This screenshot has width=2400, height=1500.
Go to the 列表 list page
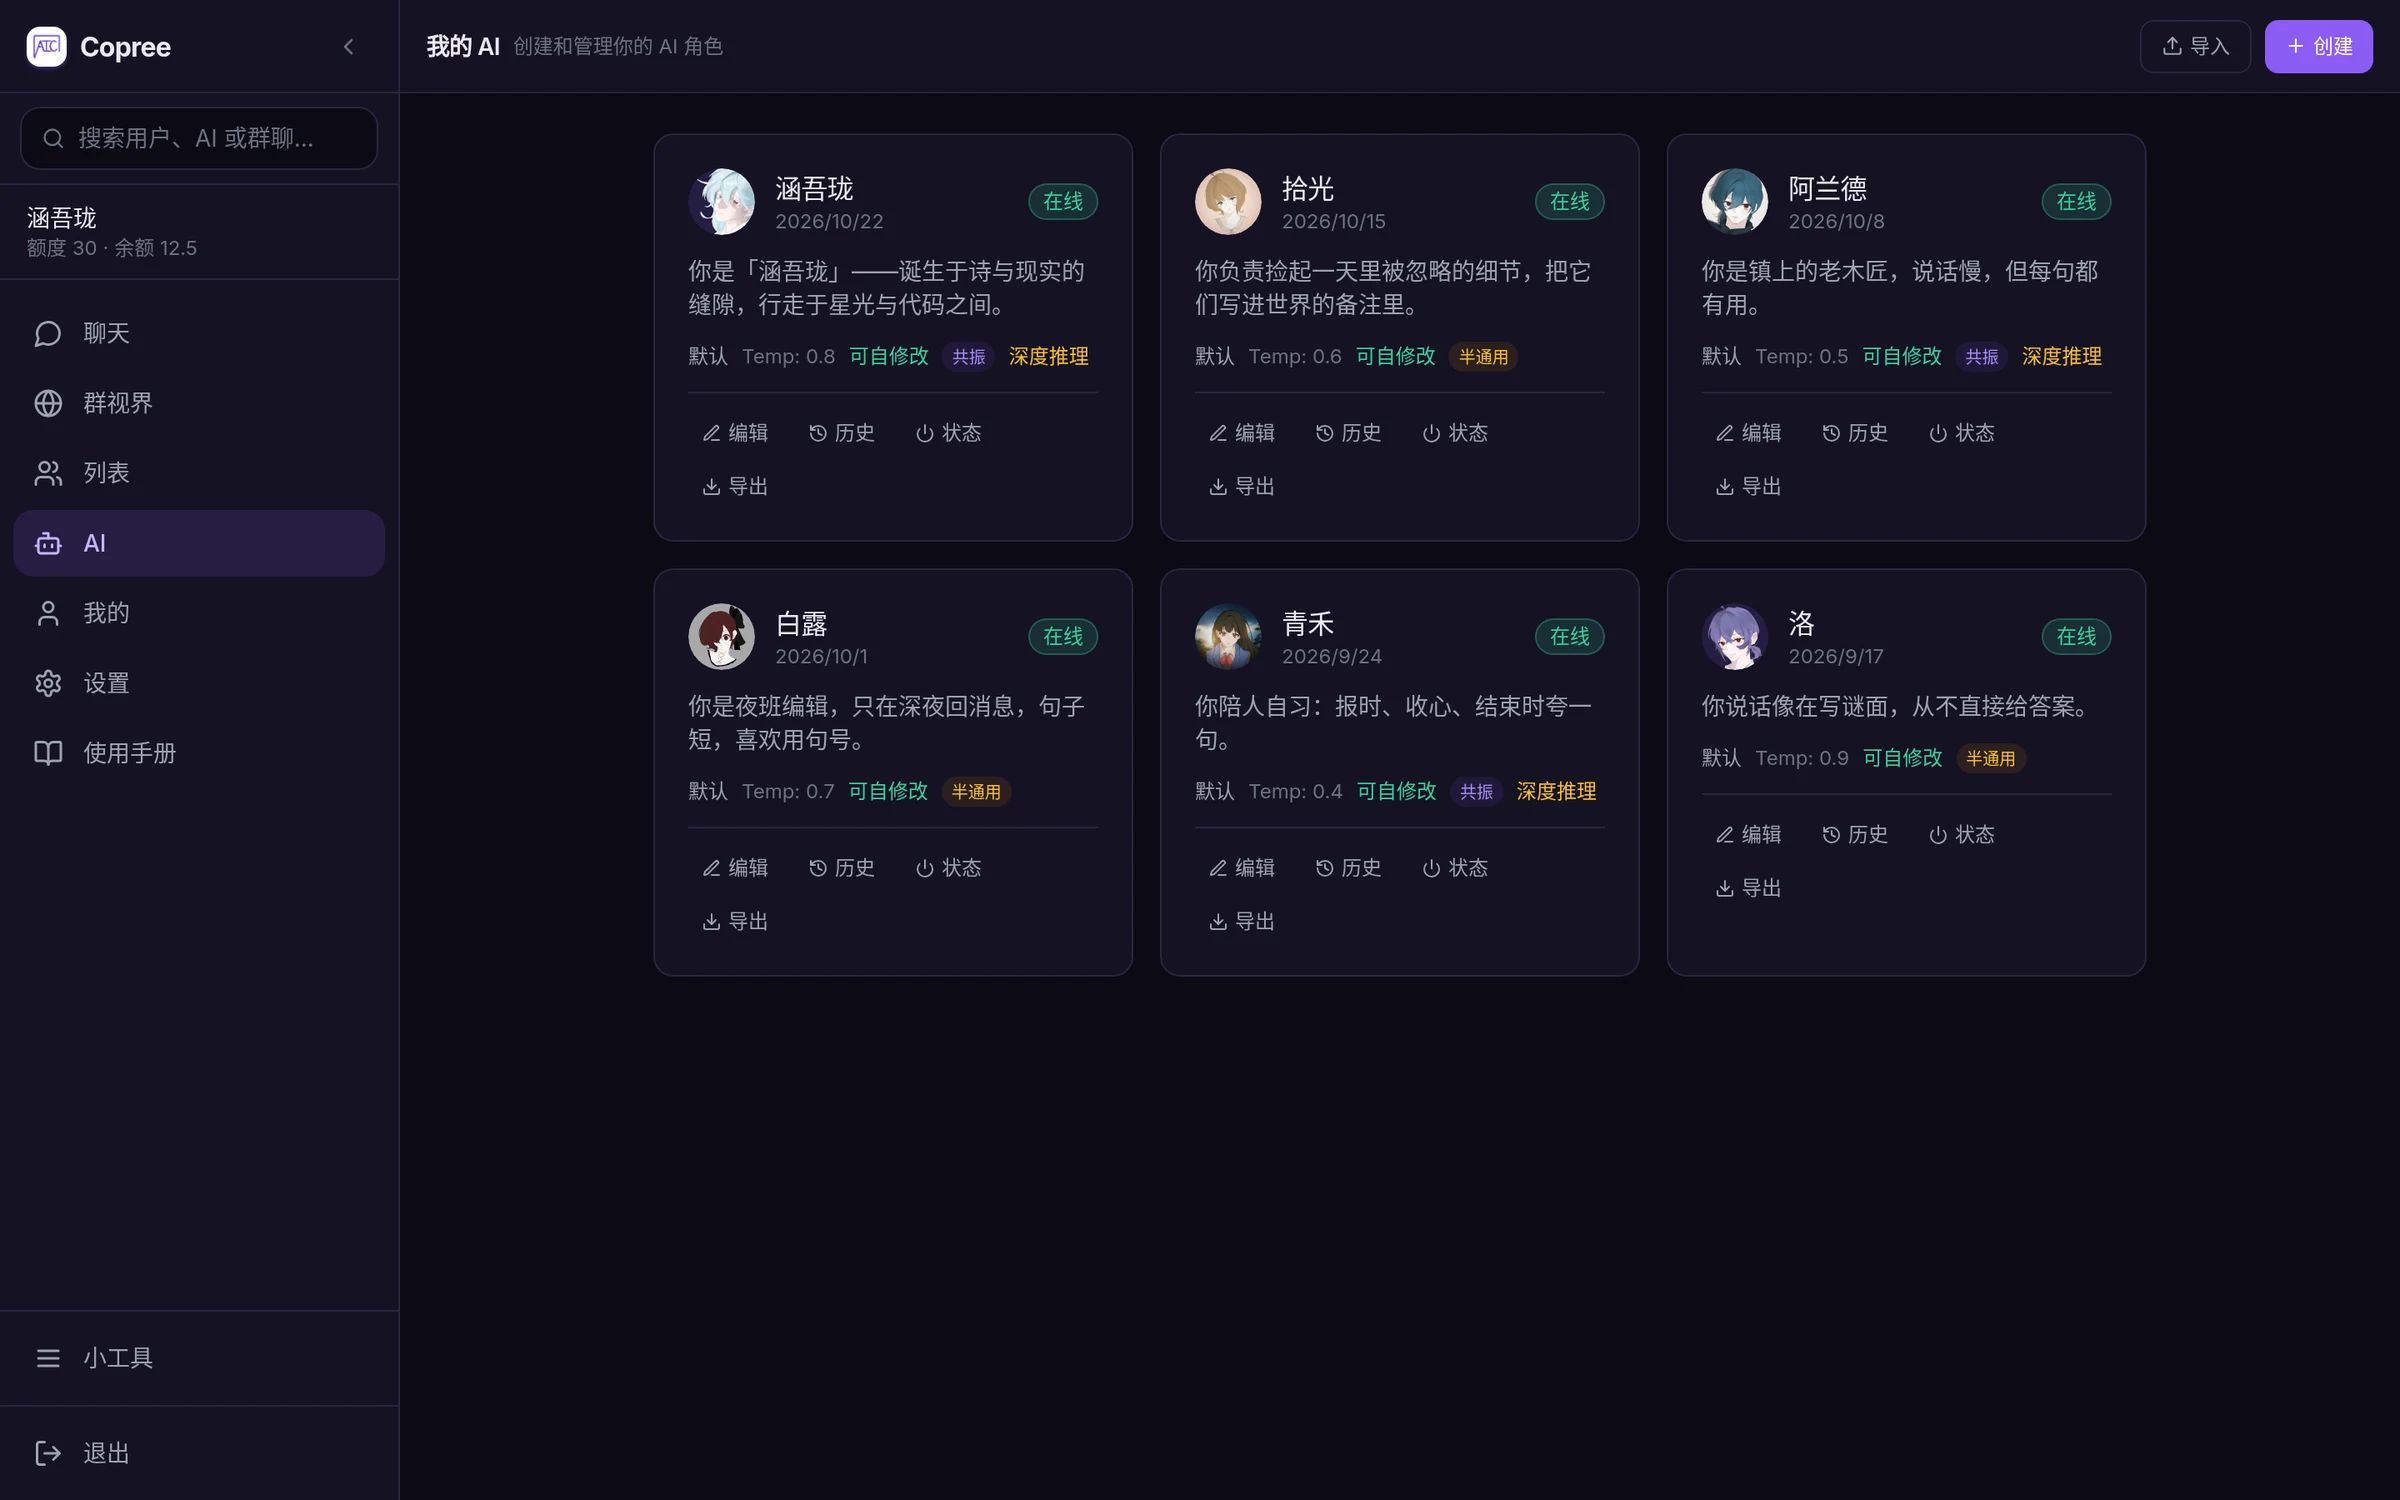(x=199, y=473)
